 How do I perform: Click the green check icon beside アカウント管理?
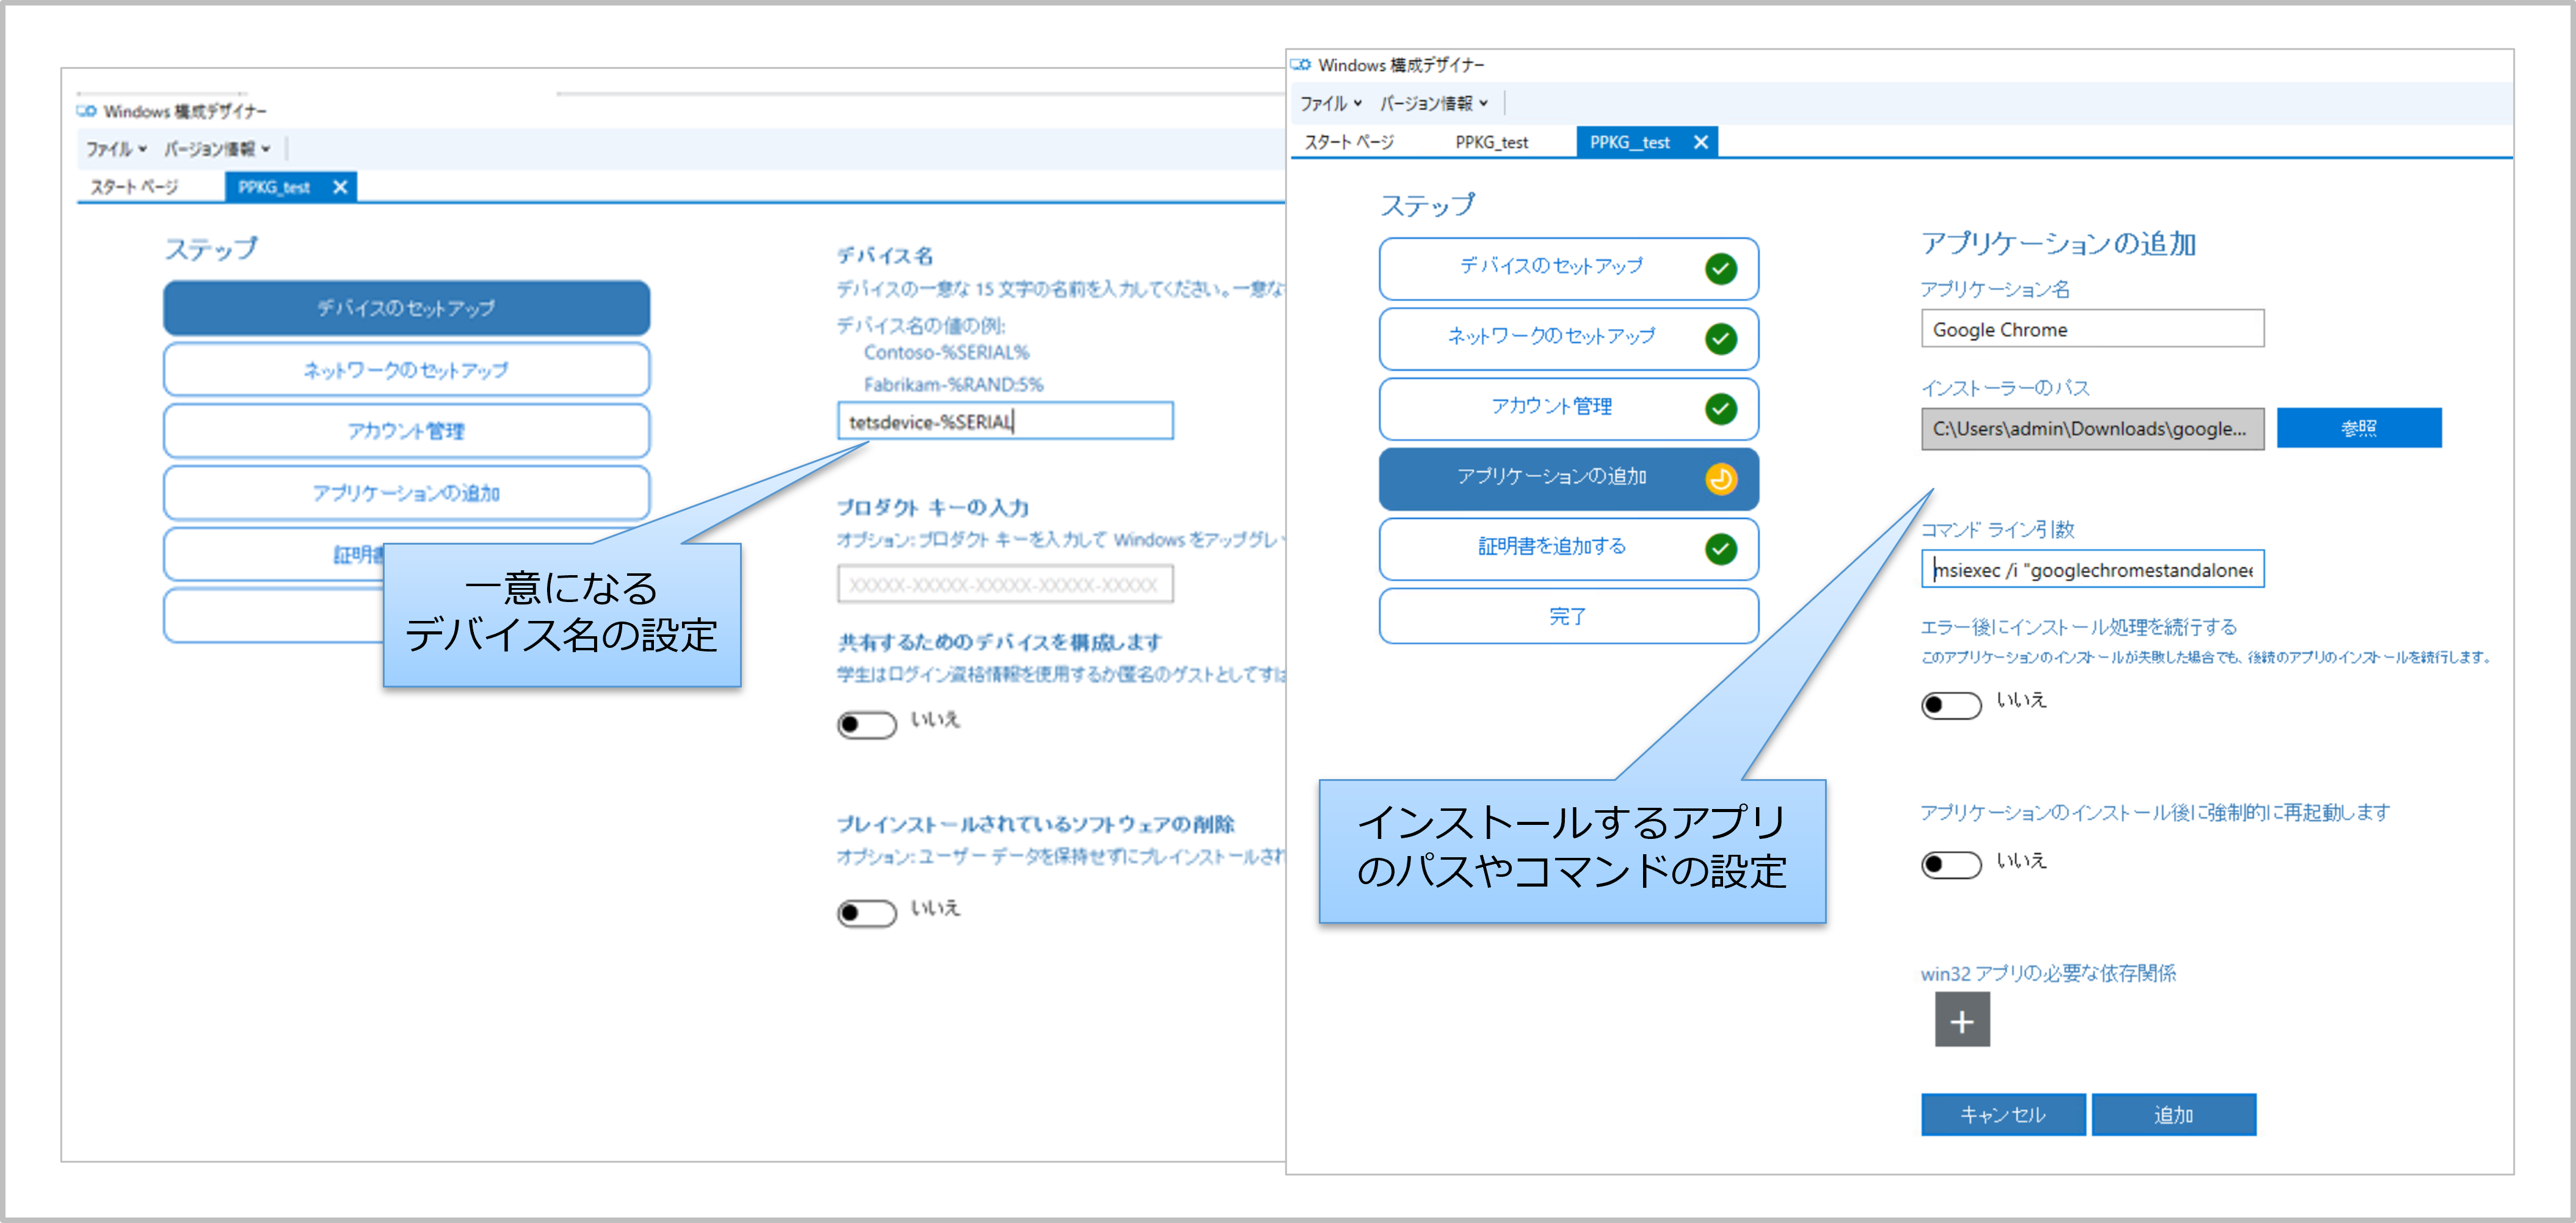click(1723, 409)
